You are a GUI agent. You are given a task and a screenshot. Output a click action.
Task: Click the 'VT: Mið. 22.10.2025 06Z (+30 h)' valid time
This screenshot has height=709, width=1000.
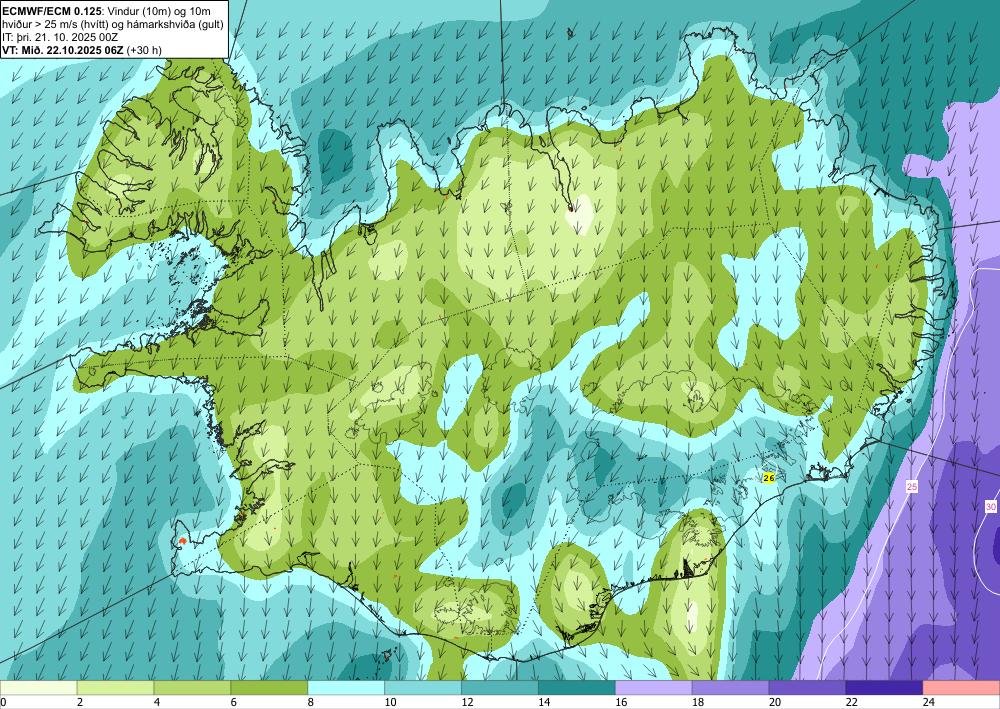pos(82,50)
